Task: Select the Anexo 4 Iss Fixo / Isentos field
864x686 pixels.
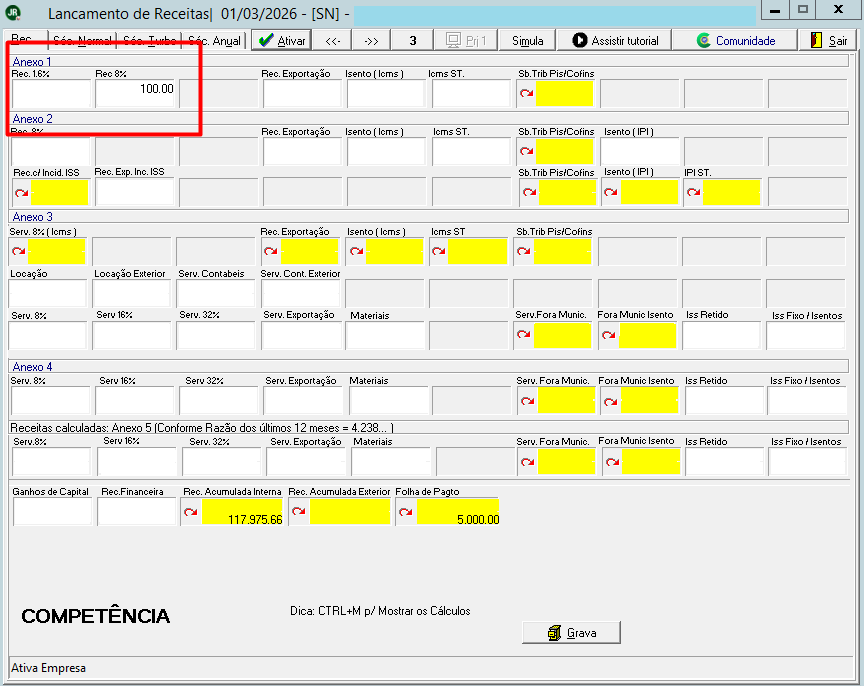Action: (x=807, y=401)
